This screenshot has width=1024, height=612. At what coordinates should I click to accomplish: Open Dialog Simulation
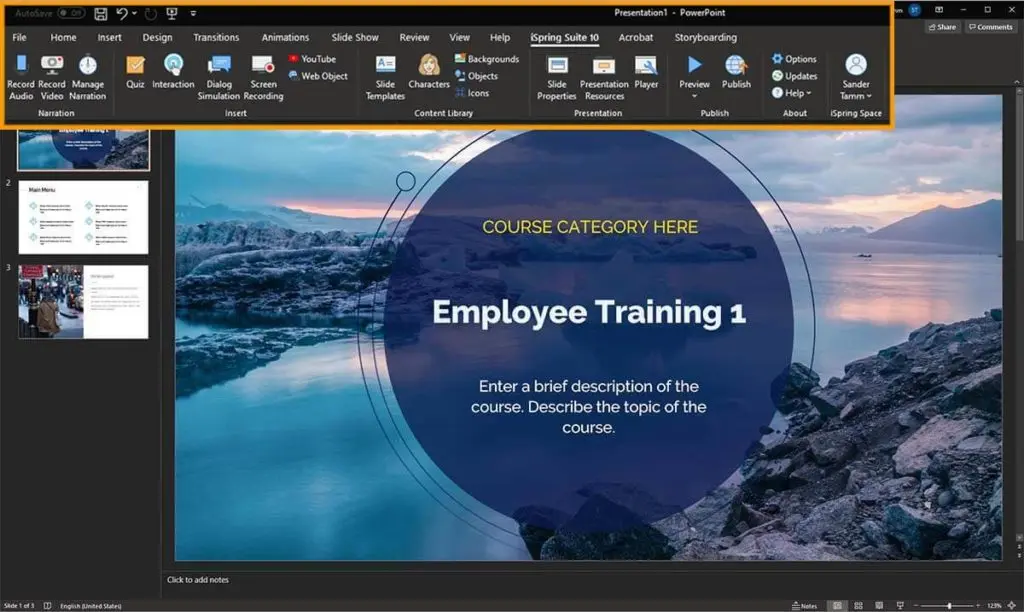click(x=219, y=78)
